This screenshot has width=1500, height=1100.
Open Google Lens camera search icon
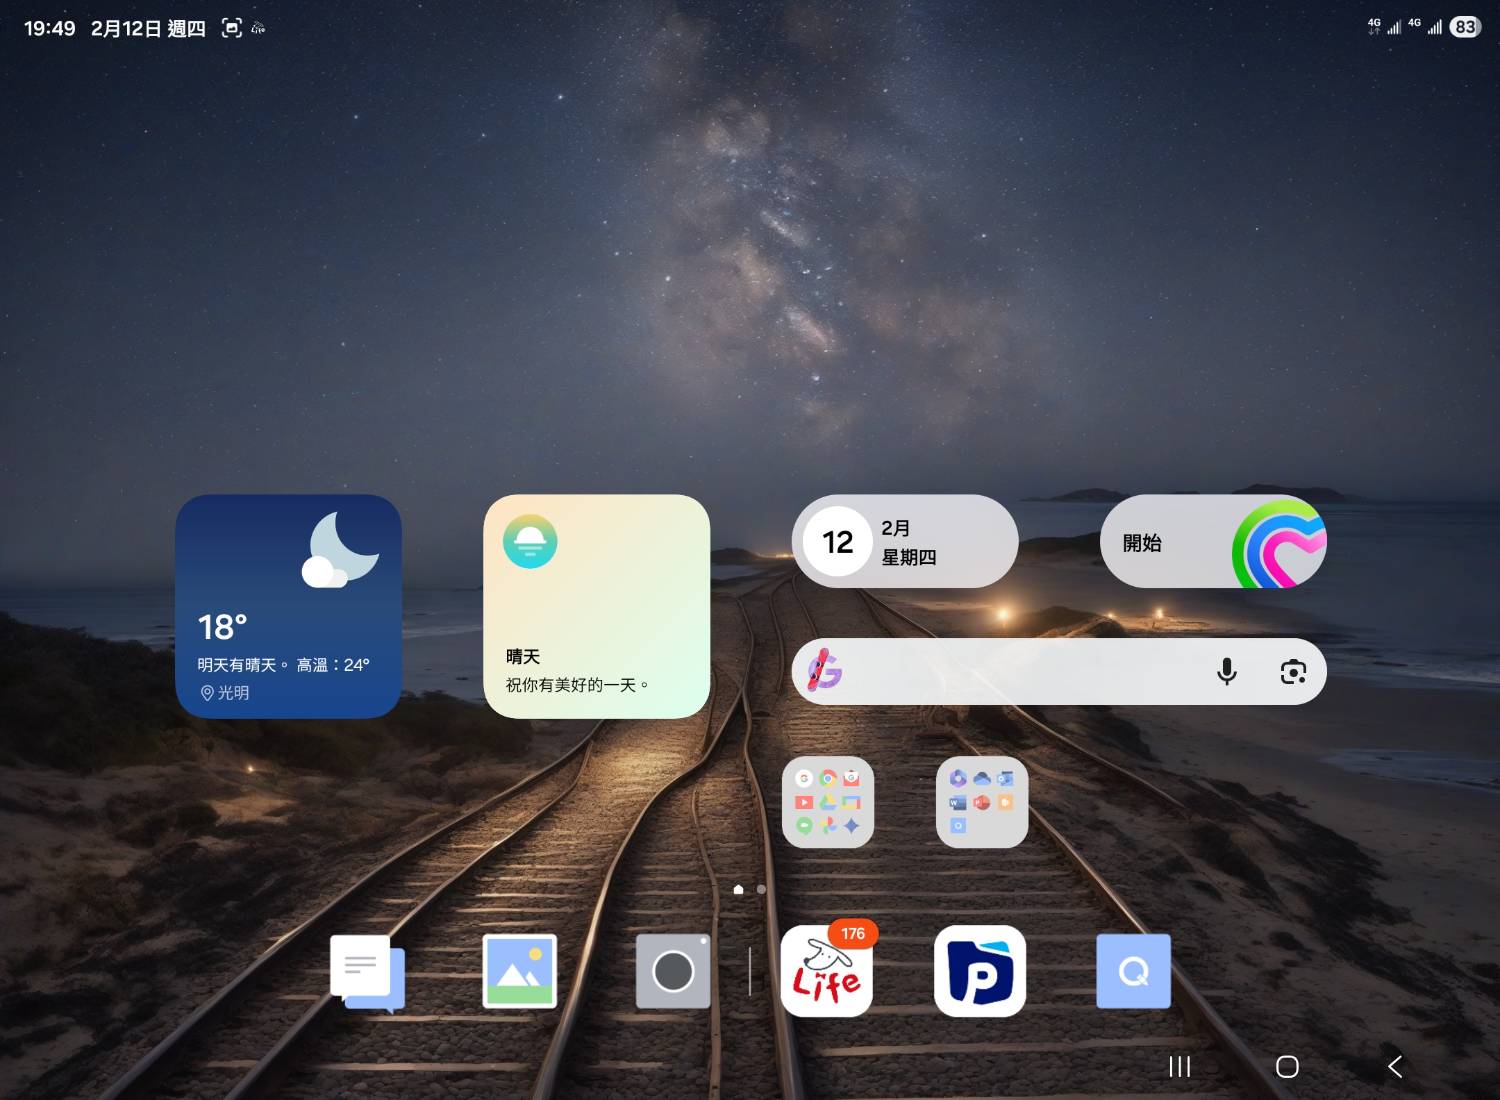(x=1293, y=671)
